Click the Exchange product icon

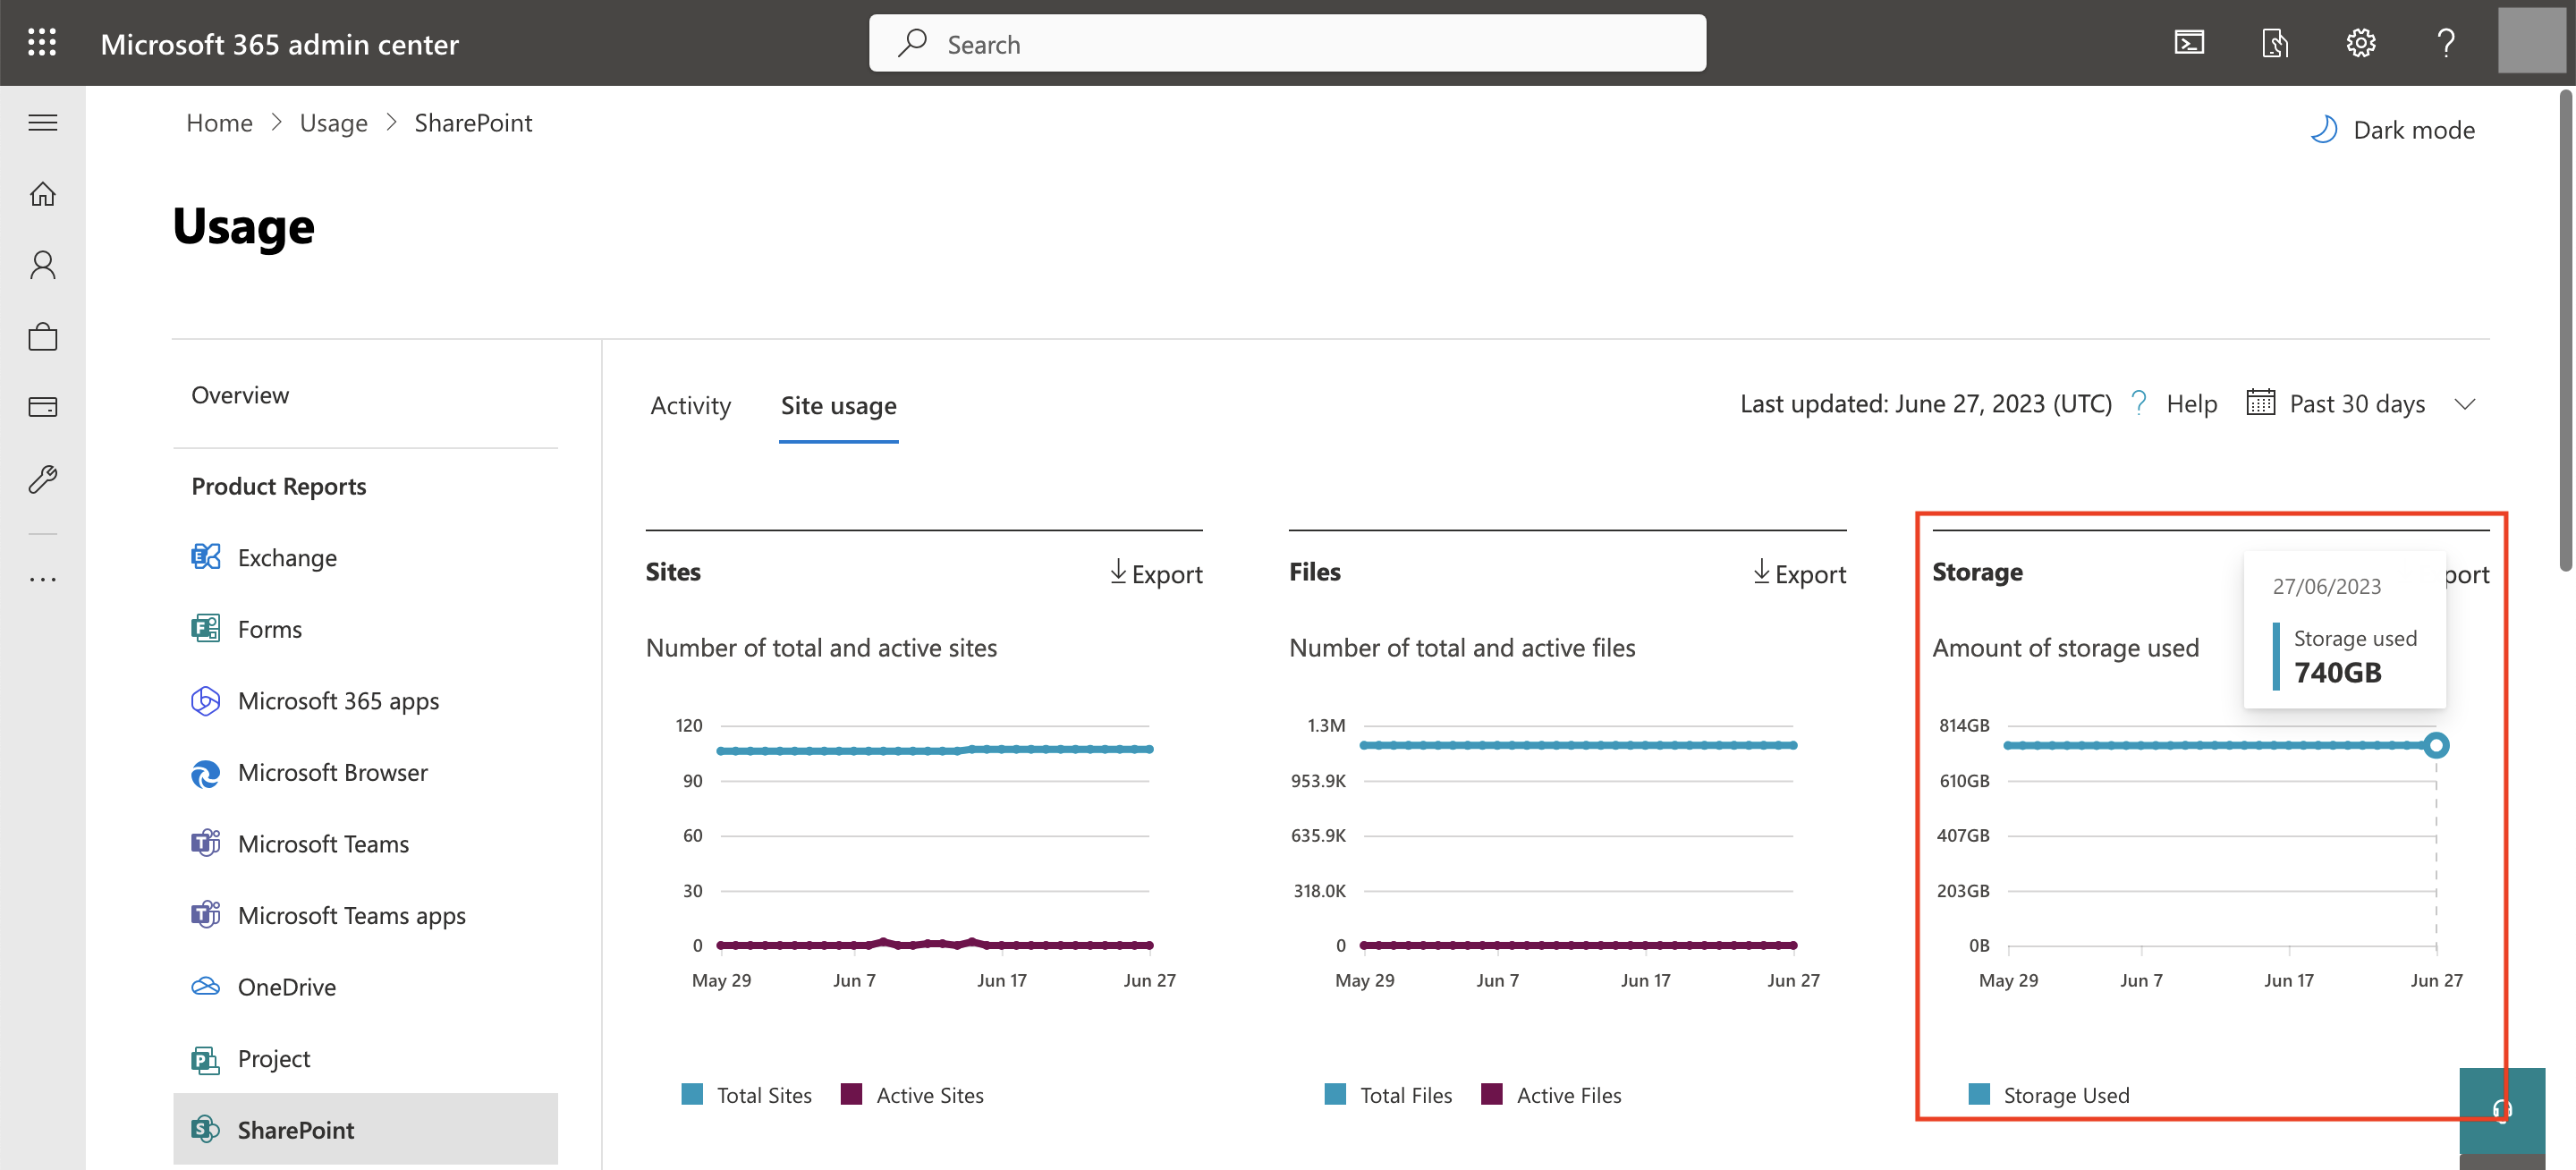(x=206, y=557)
